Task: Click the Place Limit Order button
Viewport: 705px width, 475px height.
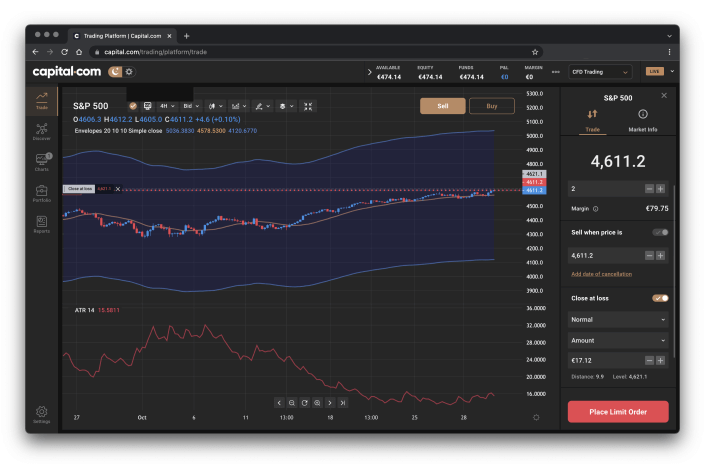Action: point(618,412)
